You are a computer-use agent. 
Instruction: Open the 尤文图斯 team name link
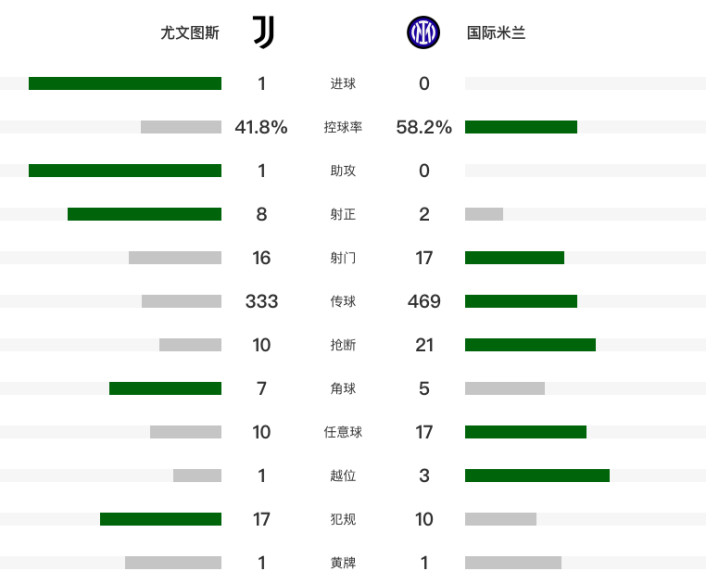[190, 33]
